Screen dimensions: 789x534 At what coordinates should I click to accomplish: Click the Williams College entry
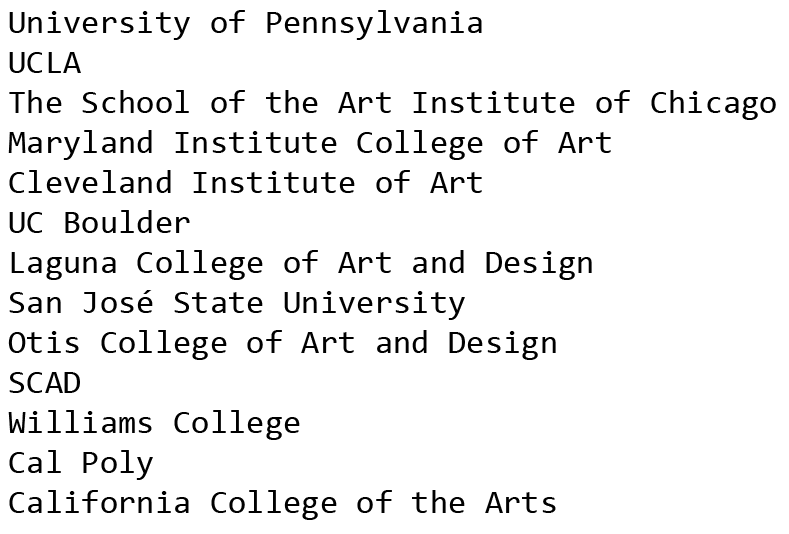[154, 424]
